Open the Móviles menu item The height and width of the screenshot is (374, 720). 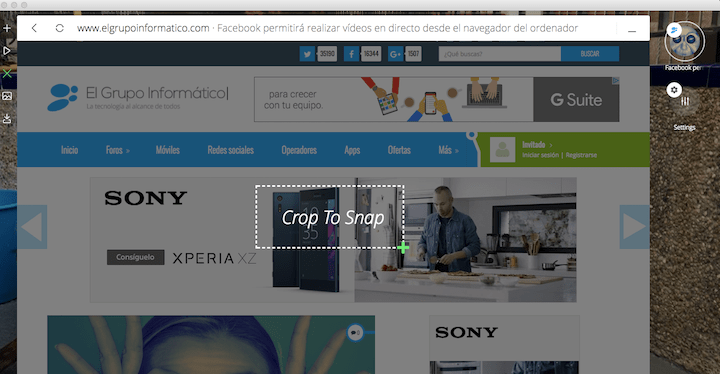[x=168, y=150]
